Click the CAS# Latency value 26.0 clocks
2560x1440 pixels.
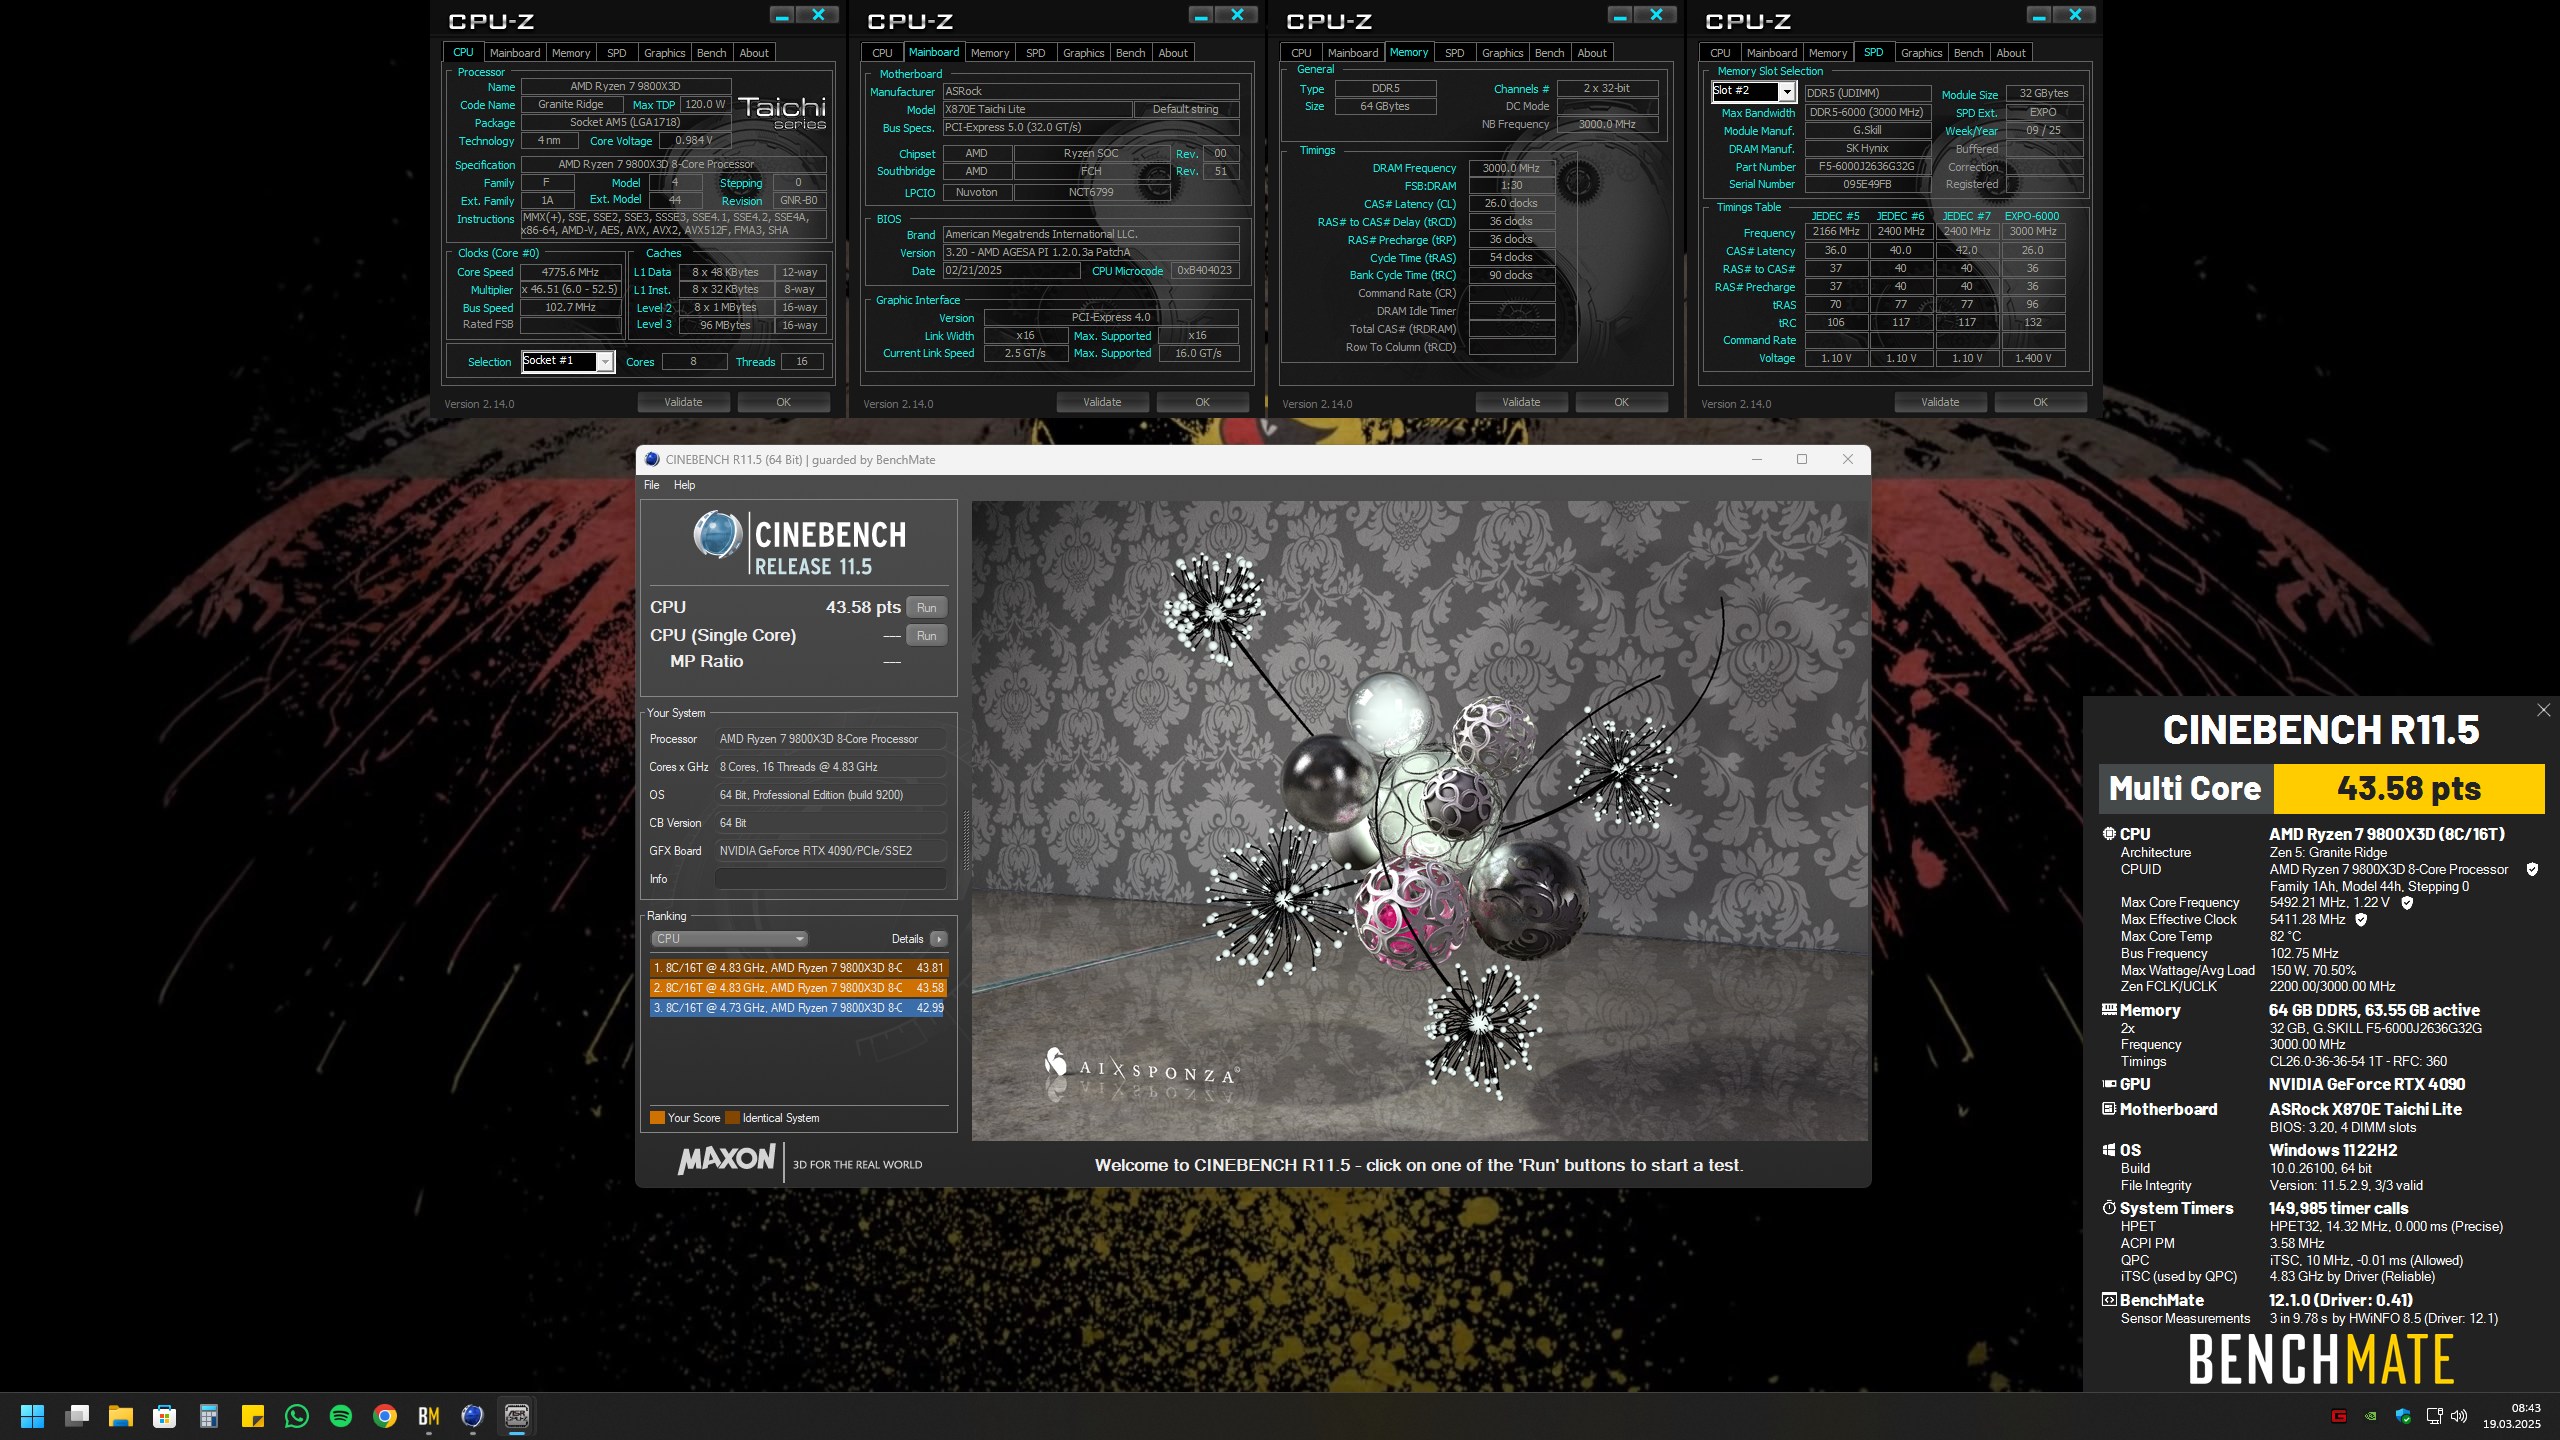(x=1511, y=204)
